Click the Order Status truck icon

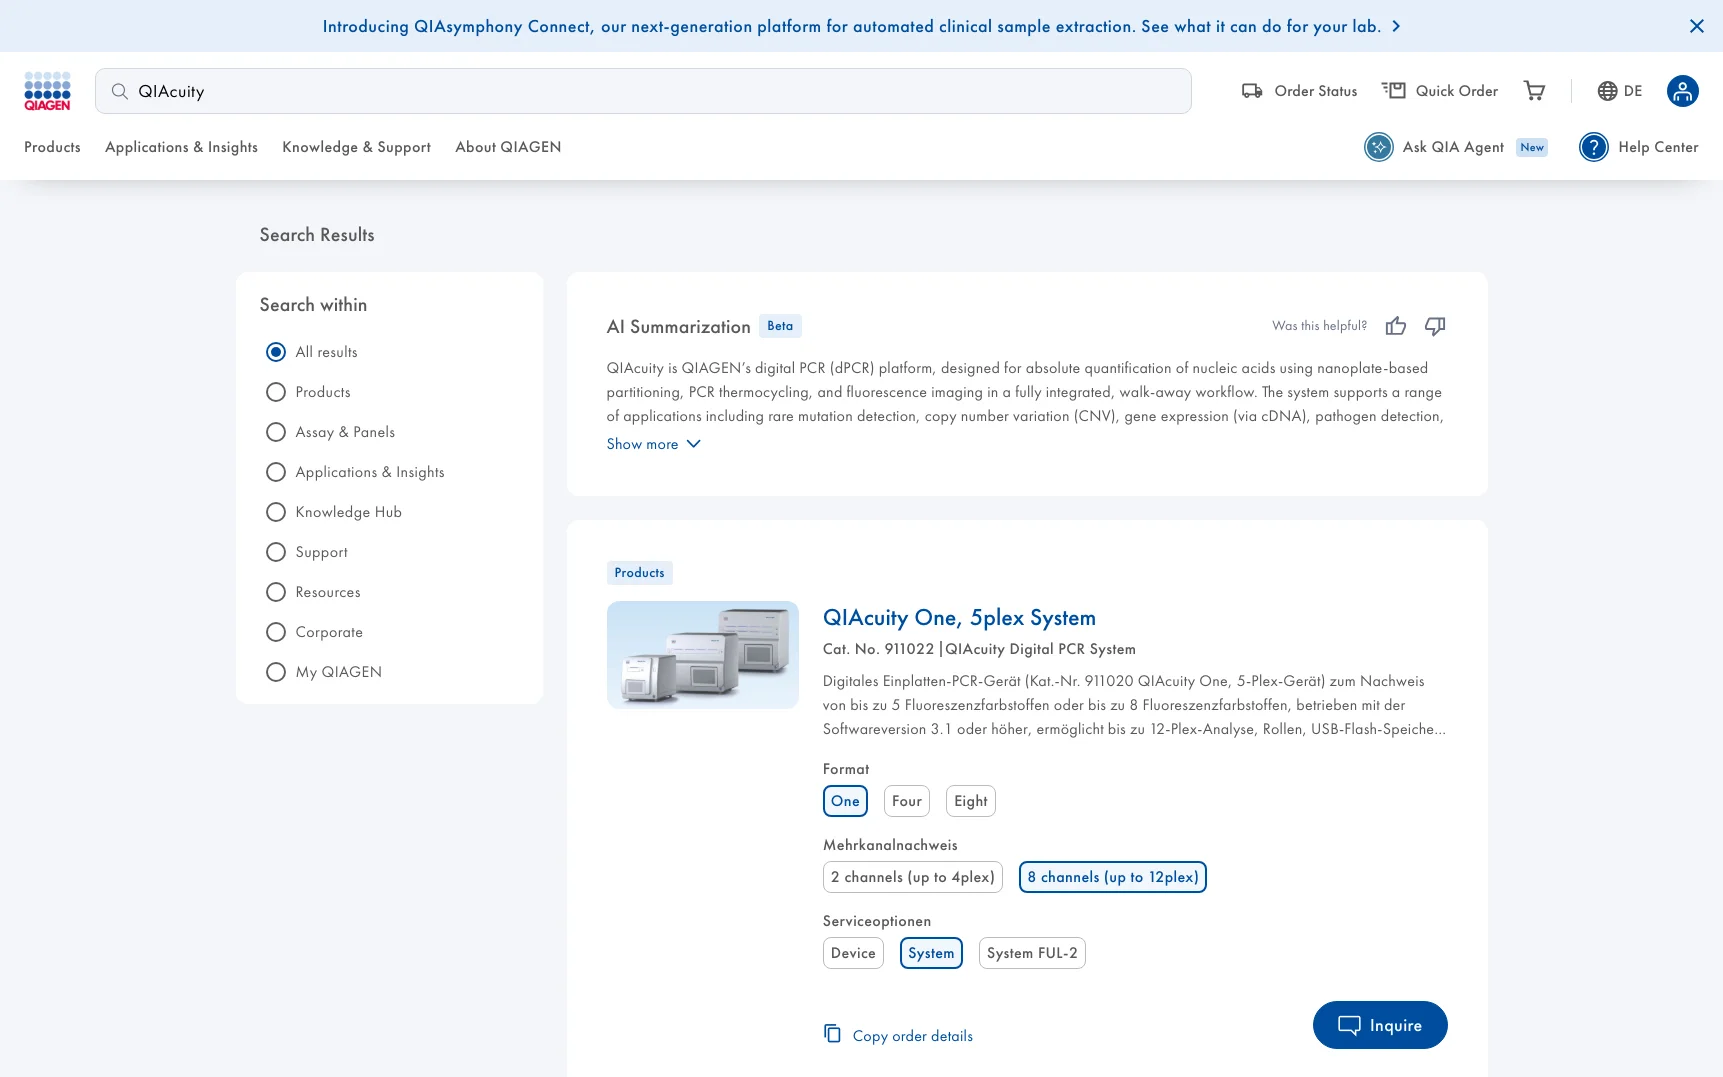click(1251, 91)
